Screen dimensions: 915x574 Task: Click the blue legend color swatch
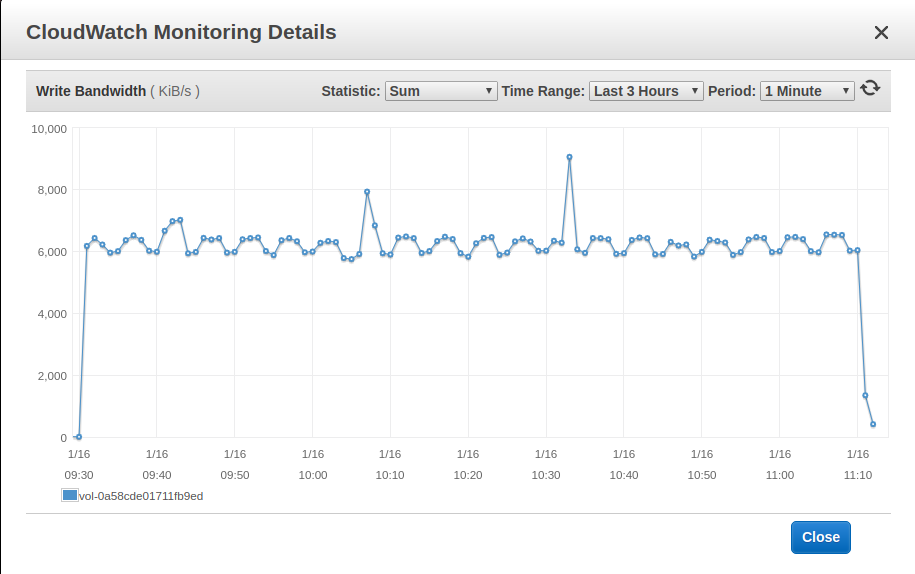[x=69, y=495]
